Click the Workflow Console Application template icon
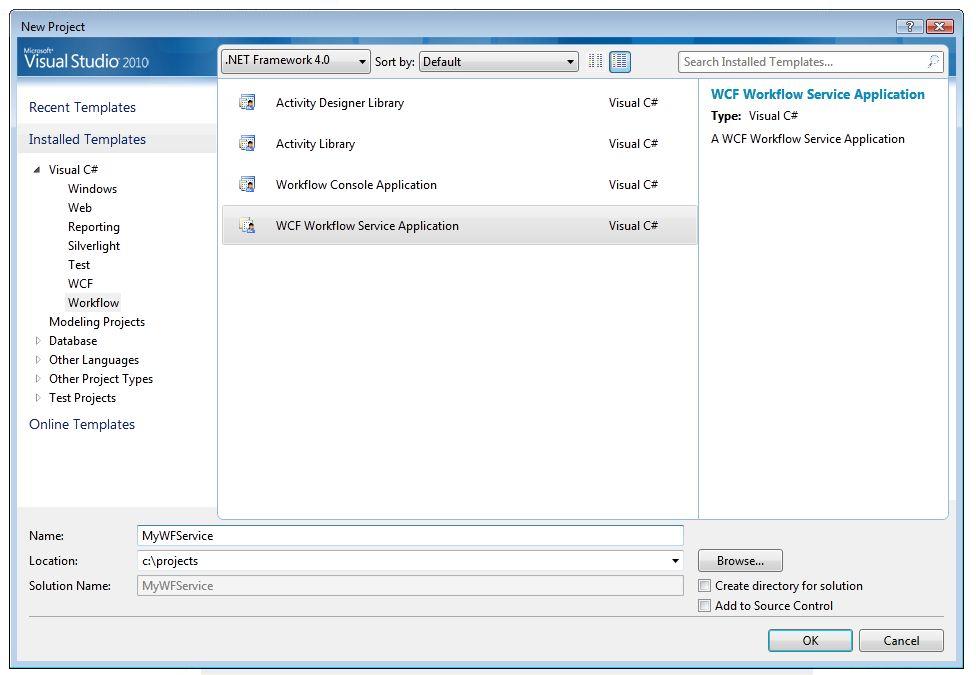 (x=247, y=184)
